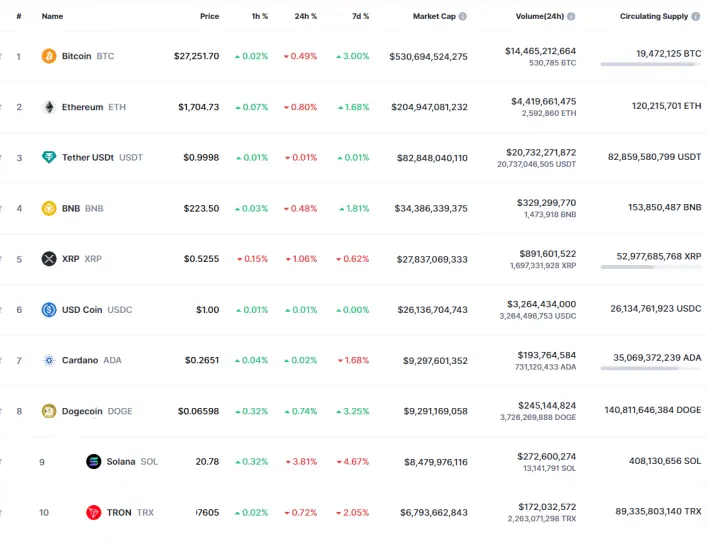Sort the table by Name column
This screenshot has width=707, height=544.
coord(52,16)
